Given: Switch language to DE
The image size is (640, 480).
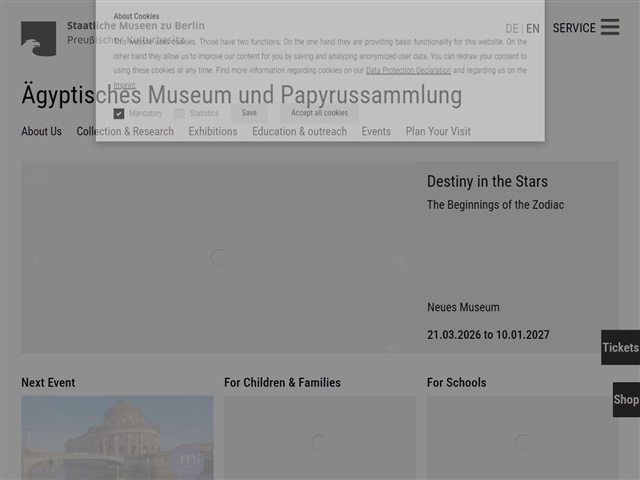Looking at the screenshot, I should point(512,29).
